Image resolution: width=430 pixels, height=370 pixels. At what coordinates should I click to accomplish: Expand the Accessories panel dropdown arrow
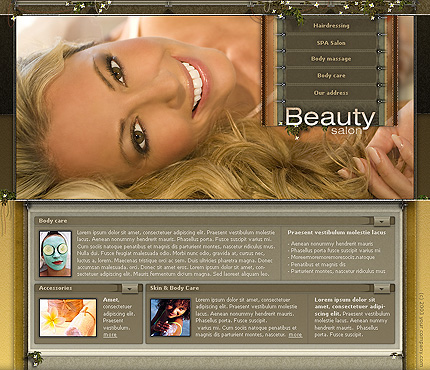click(130, 289)
